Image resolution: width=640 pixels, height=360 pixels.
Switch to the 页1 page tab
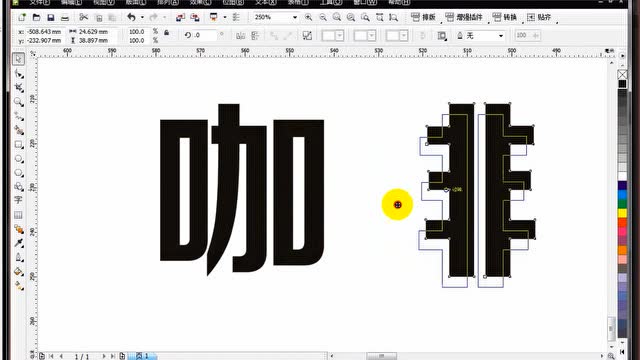point(143,356)
